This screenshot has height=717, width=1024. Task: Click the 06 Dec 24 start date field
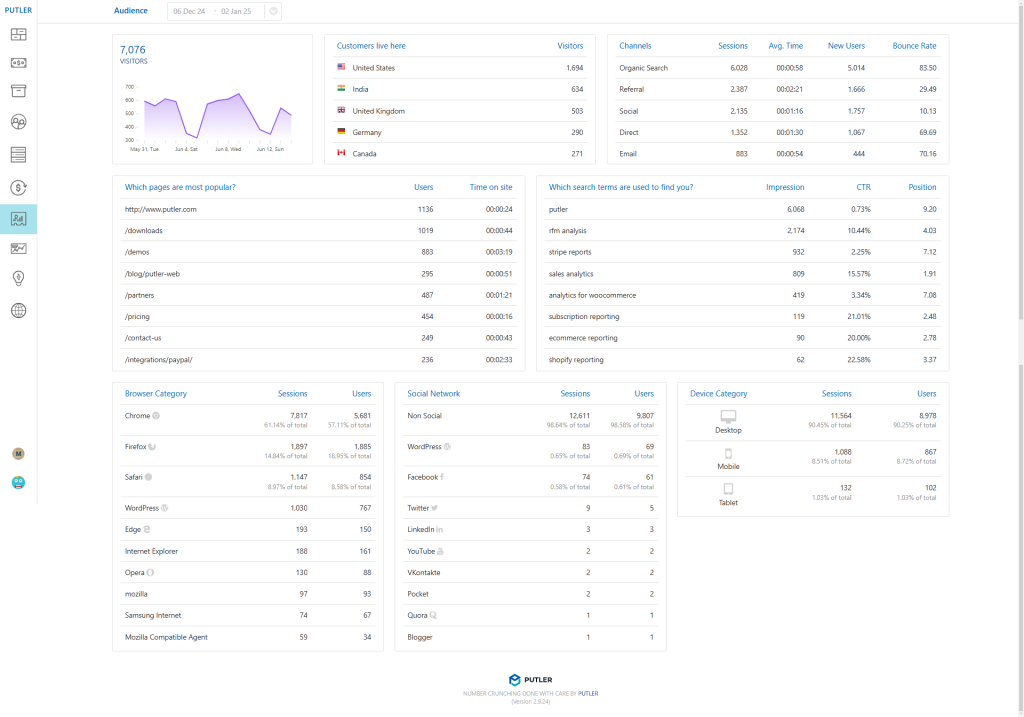[x=189, y=11]
